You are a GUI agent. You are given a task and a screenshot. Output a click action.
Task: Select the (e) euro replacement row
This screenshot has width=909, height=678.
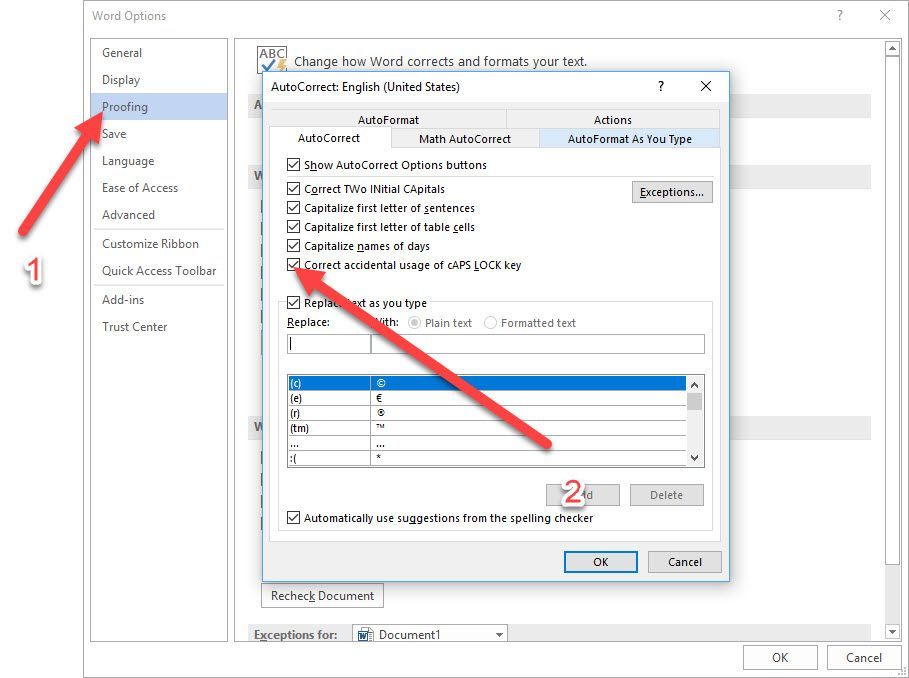click(x=487, y=398)
